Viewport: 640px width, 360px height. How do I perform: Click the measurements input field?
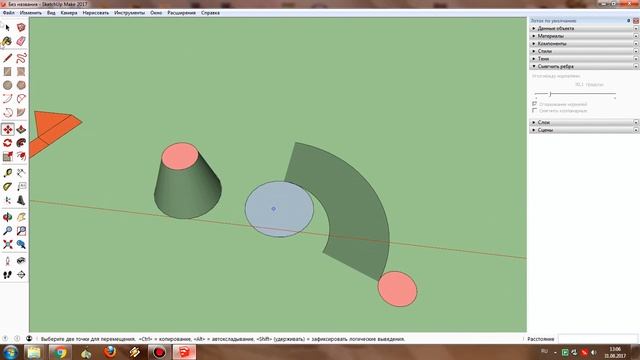click(598, 339)
